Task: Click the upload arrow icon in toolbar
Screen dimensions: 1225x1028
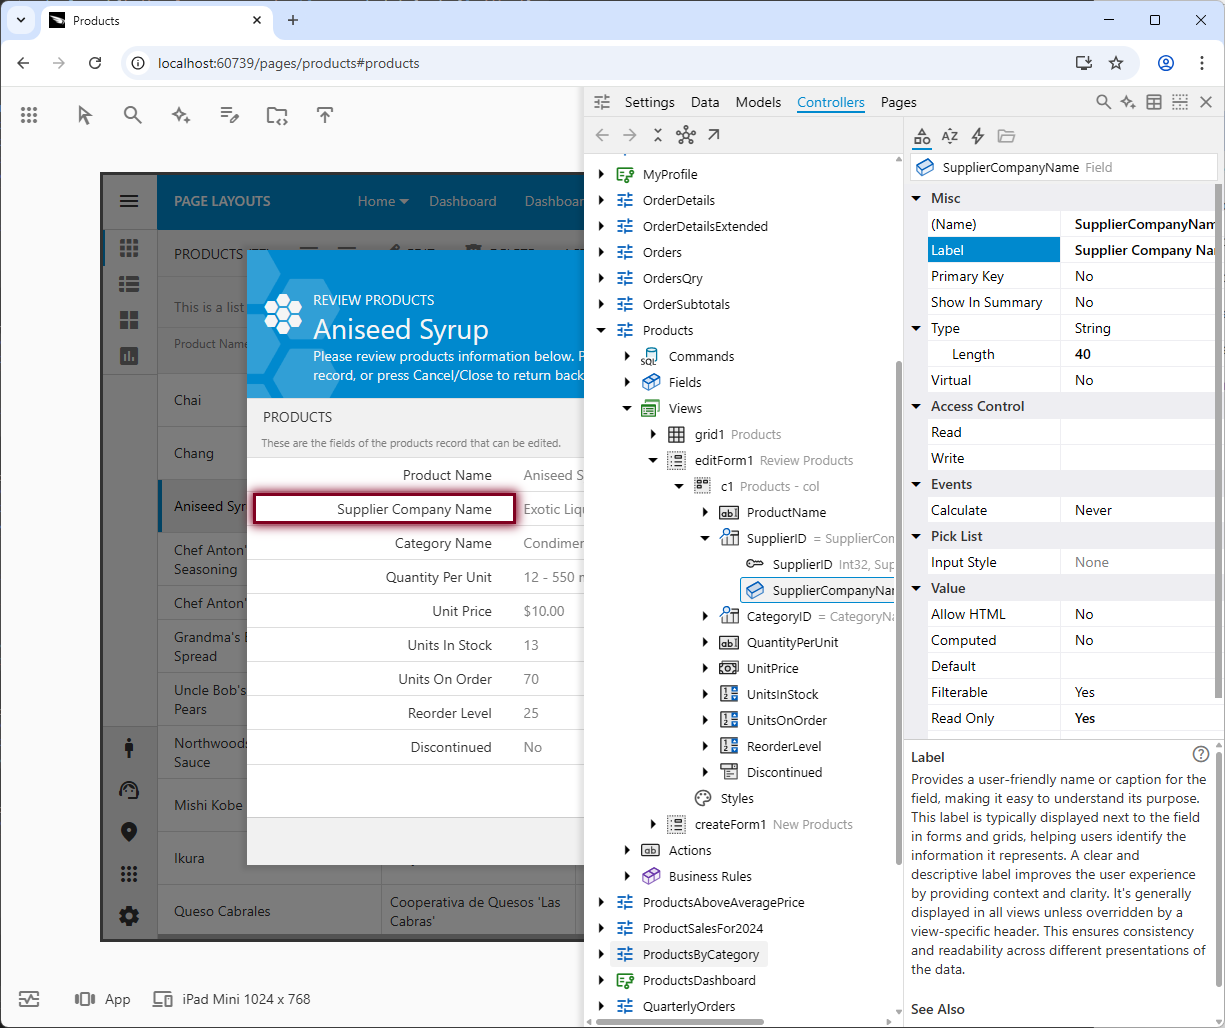Action: click(x=324, y=115)
